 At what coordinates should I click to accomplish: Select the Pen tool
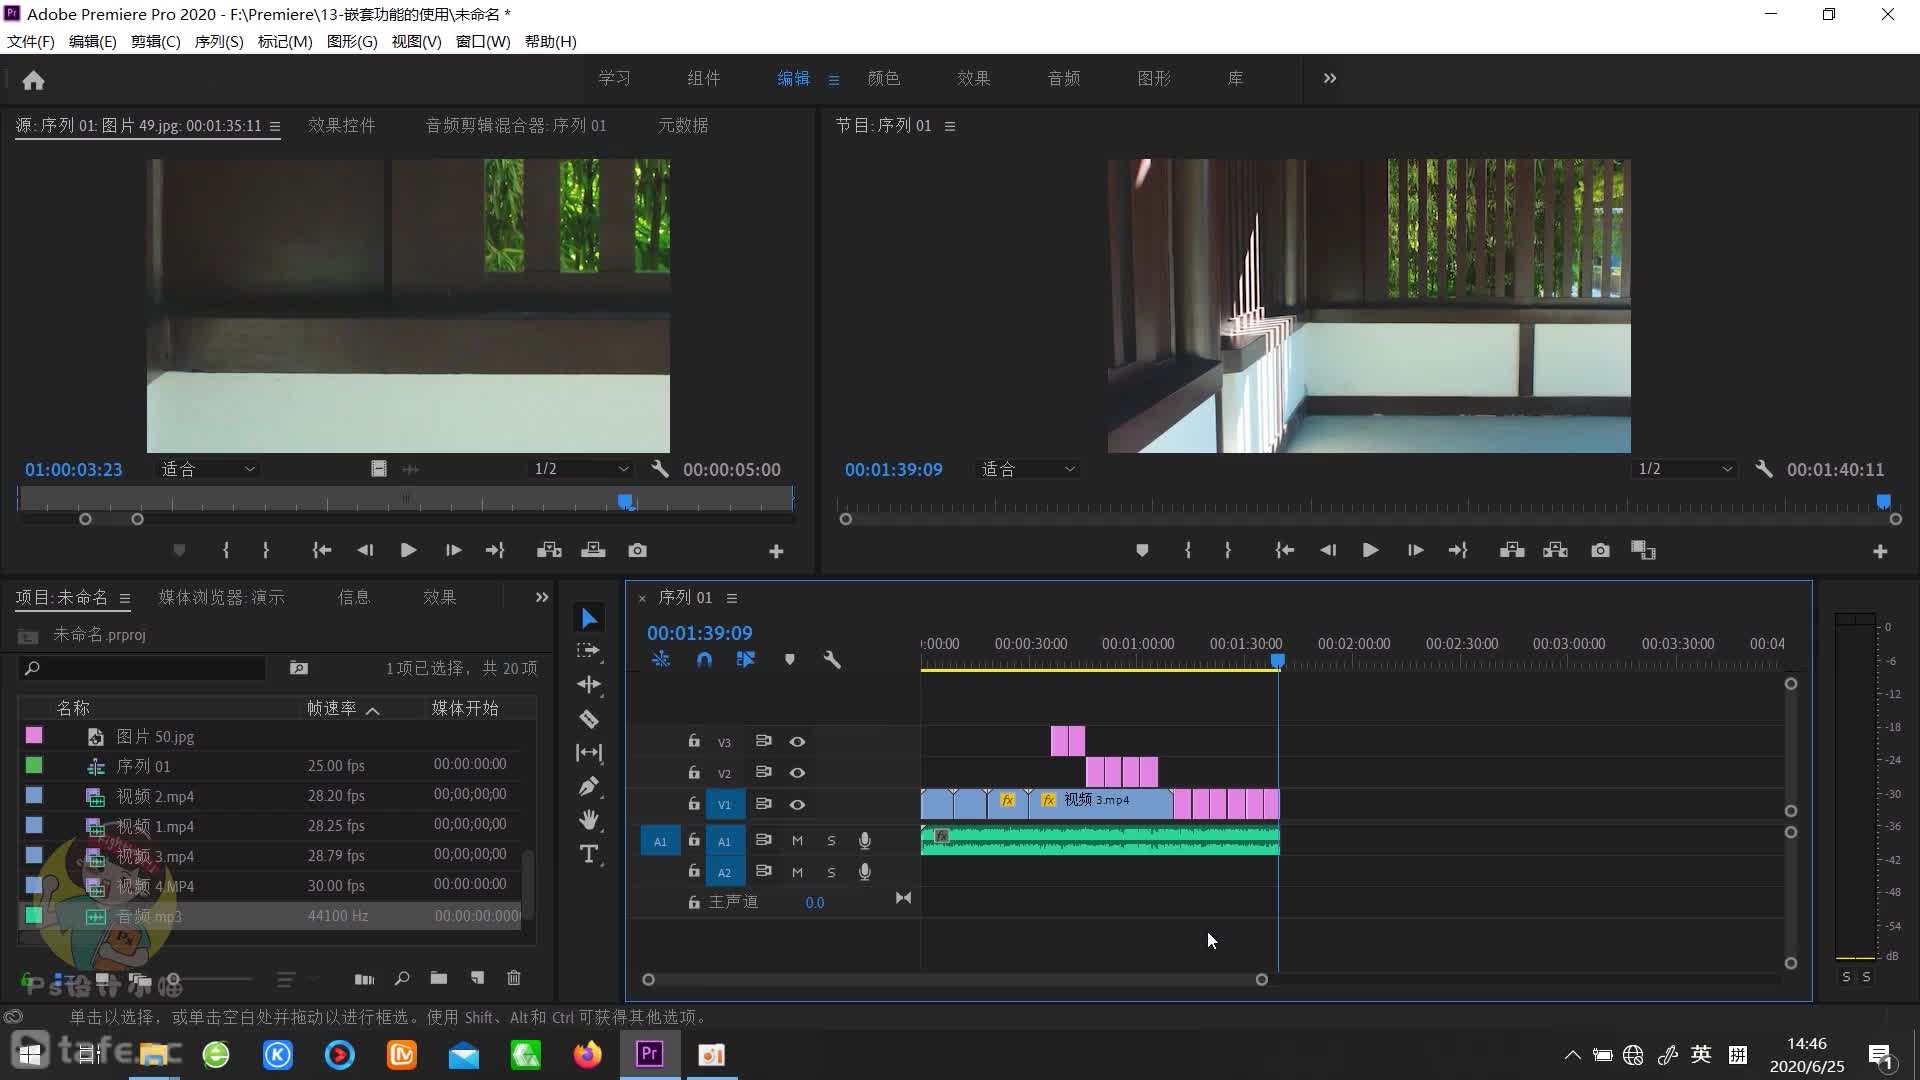(589, 786)
